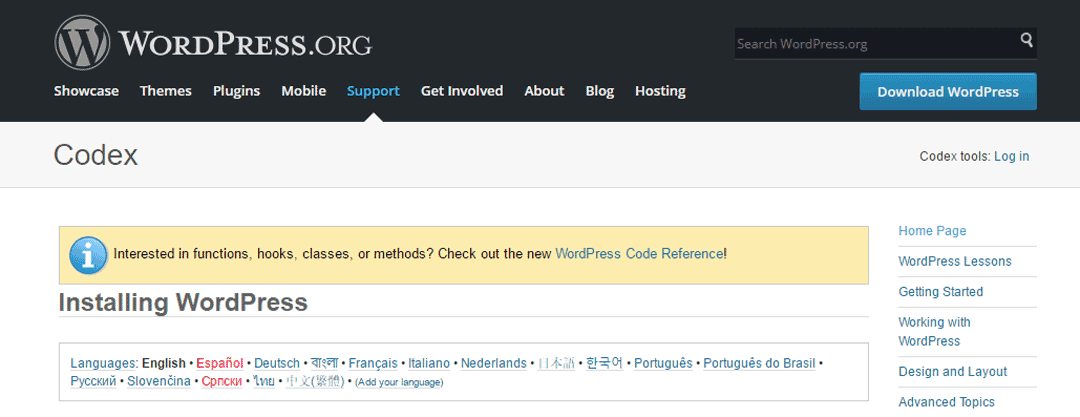
Task: Select the 日本語 language link
Action: tap(557, 363)
